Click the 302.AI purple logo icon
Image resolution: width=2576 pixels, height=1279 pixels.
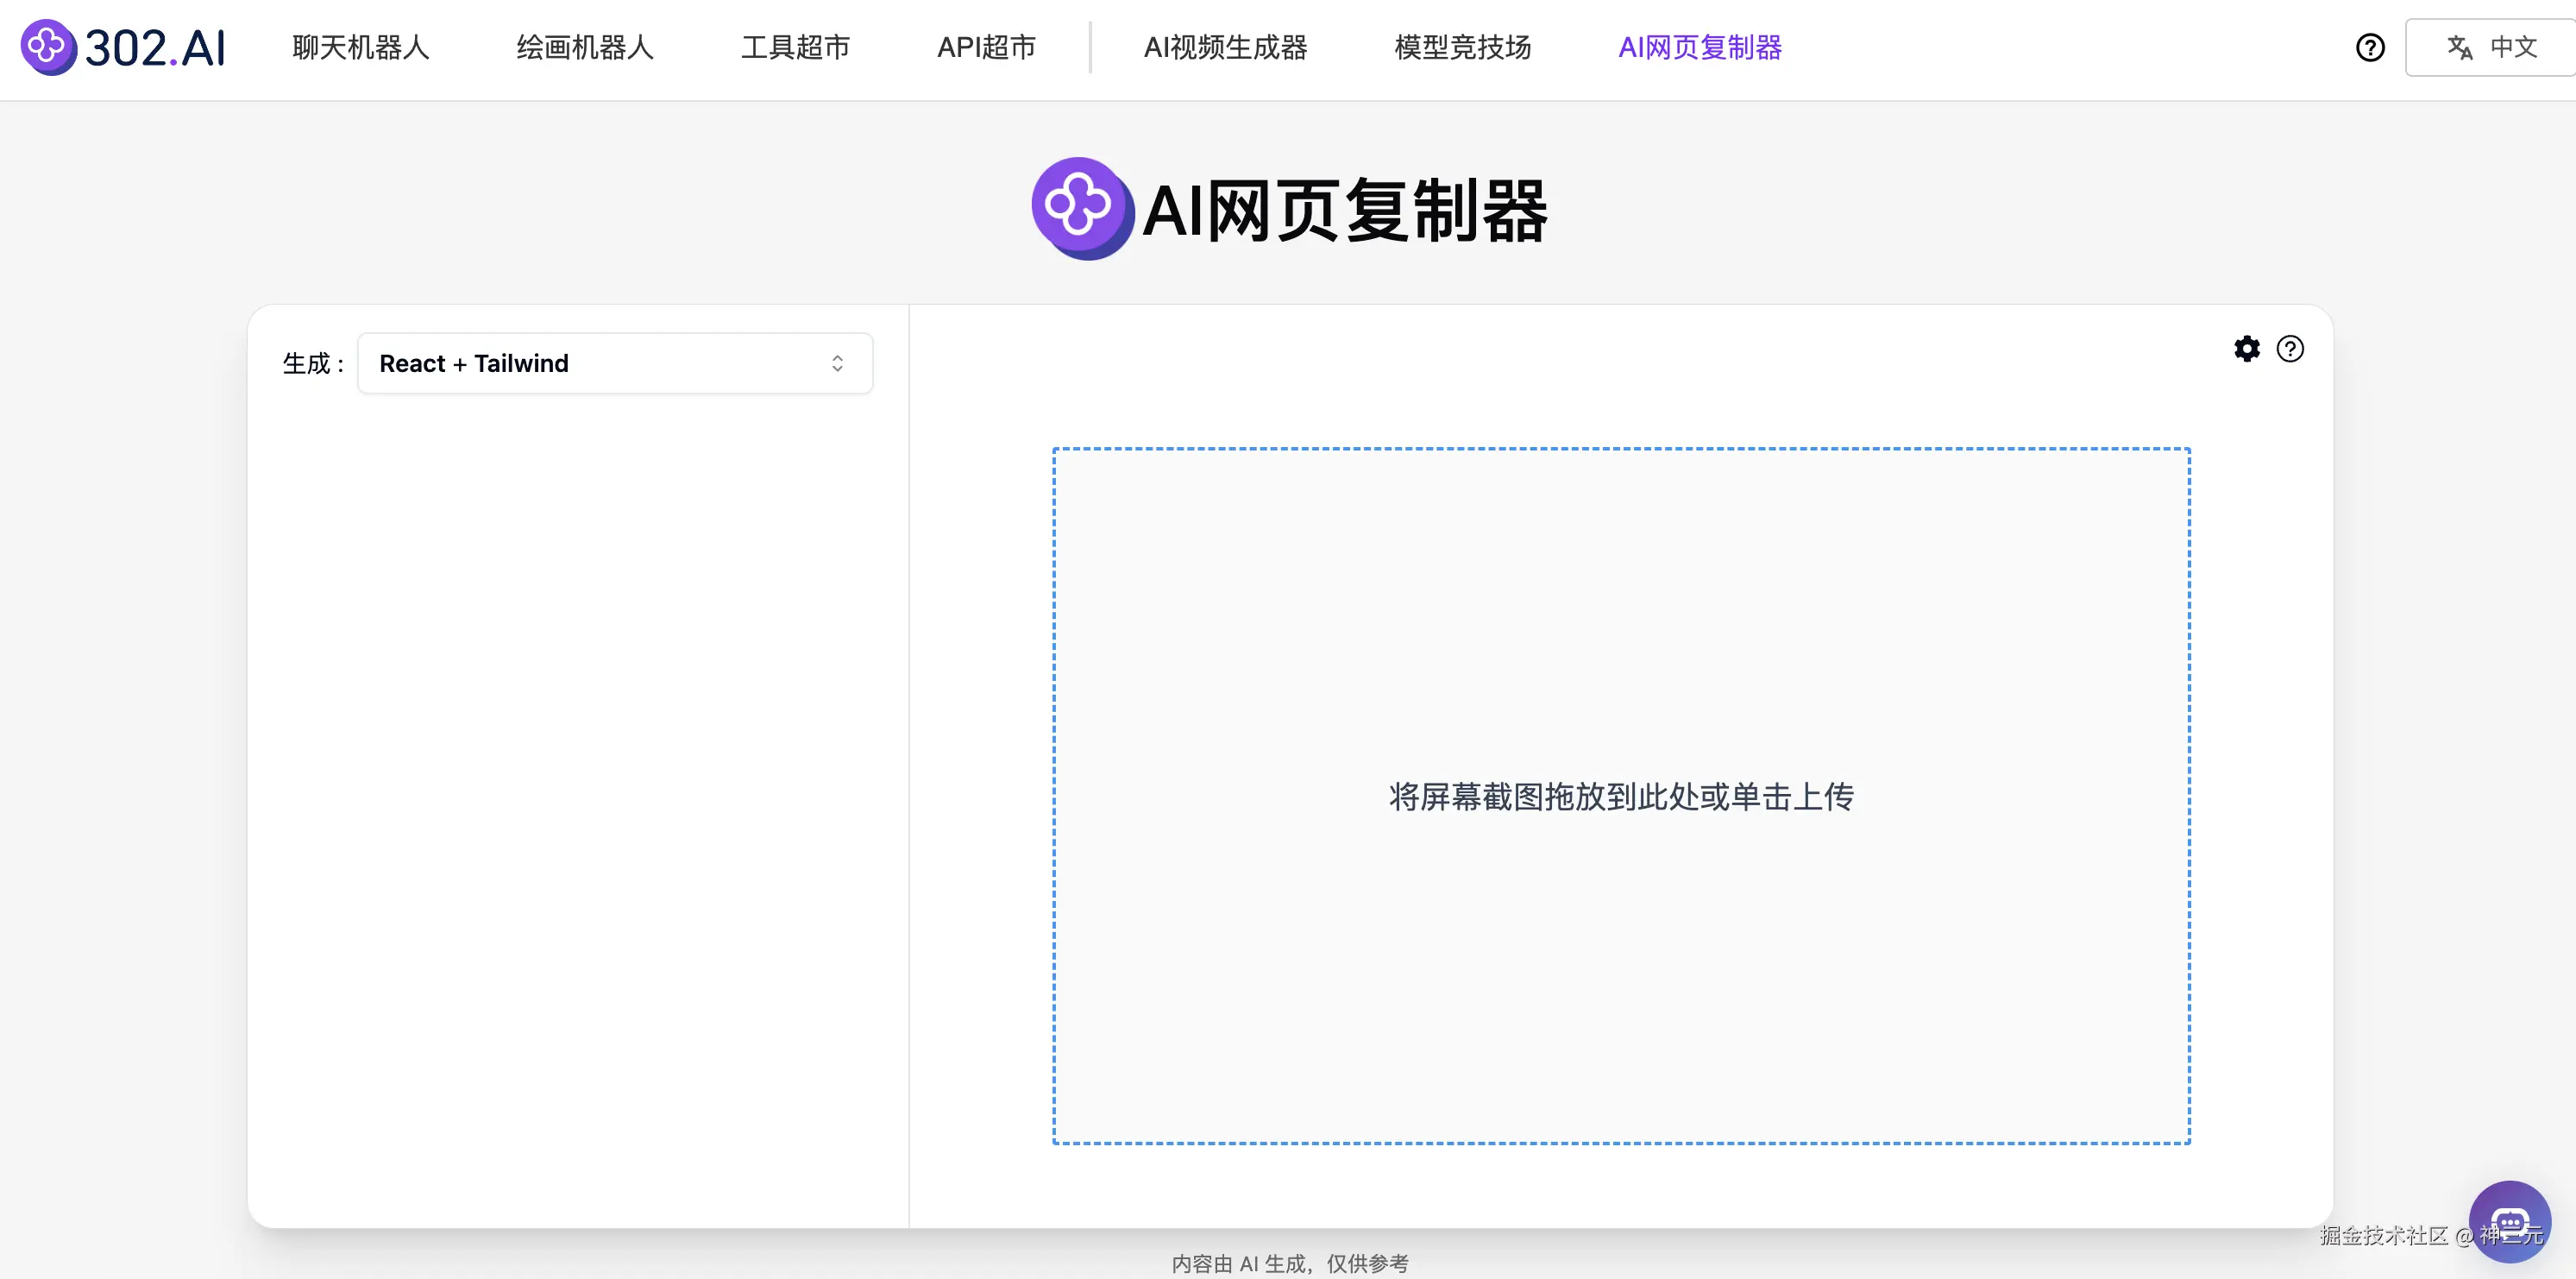(x=48, y=47)
